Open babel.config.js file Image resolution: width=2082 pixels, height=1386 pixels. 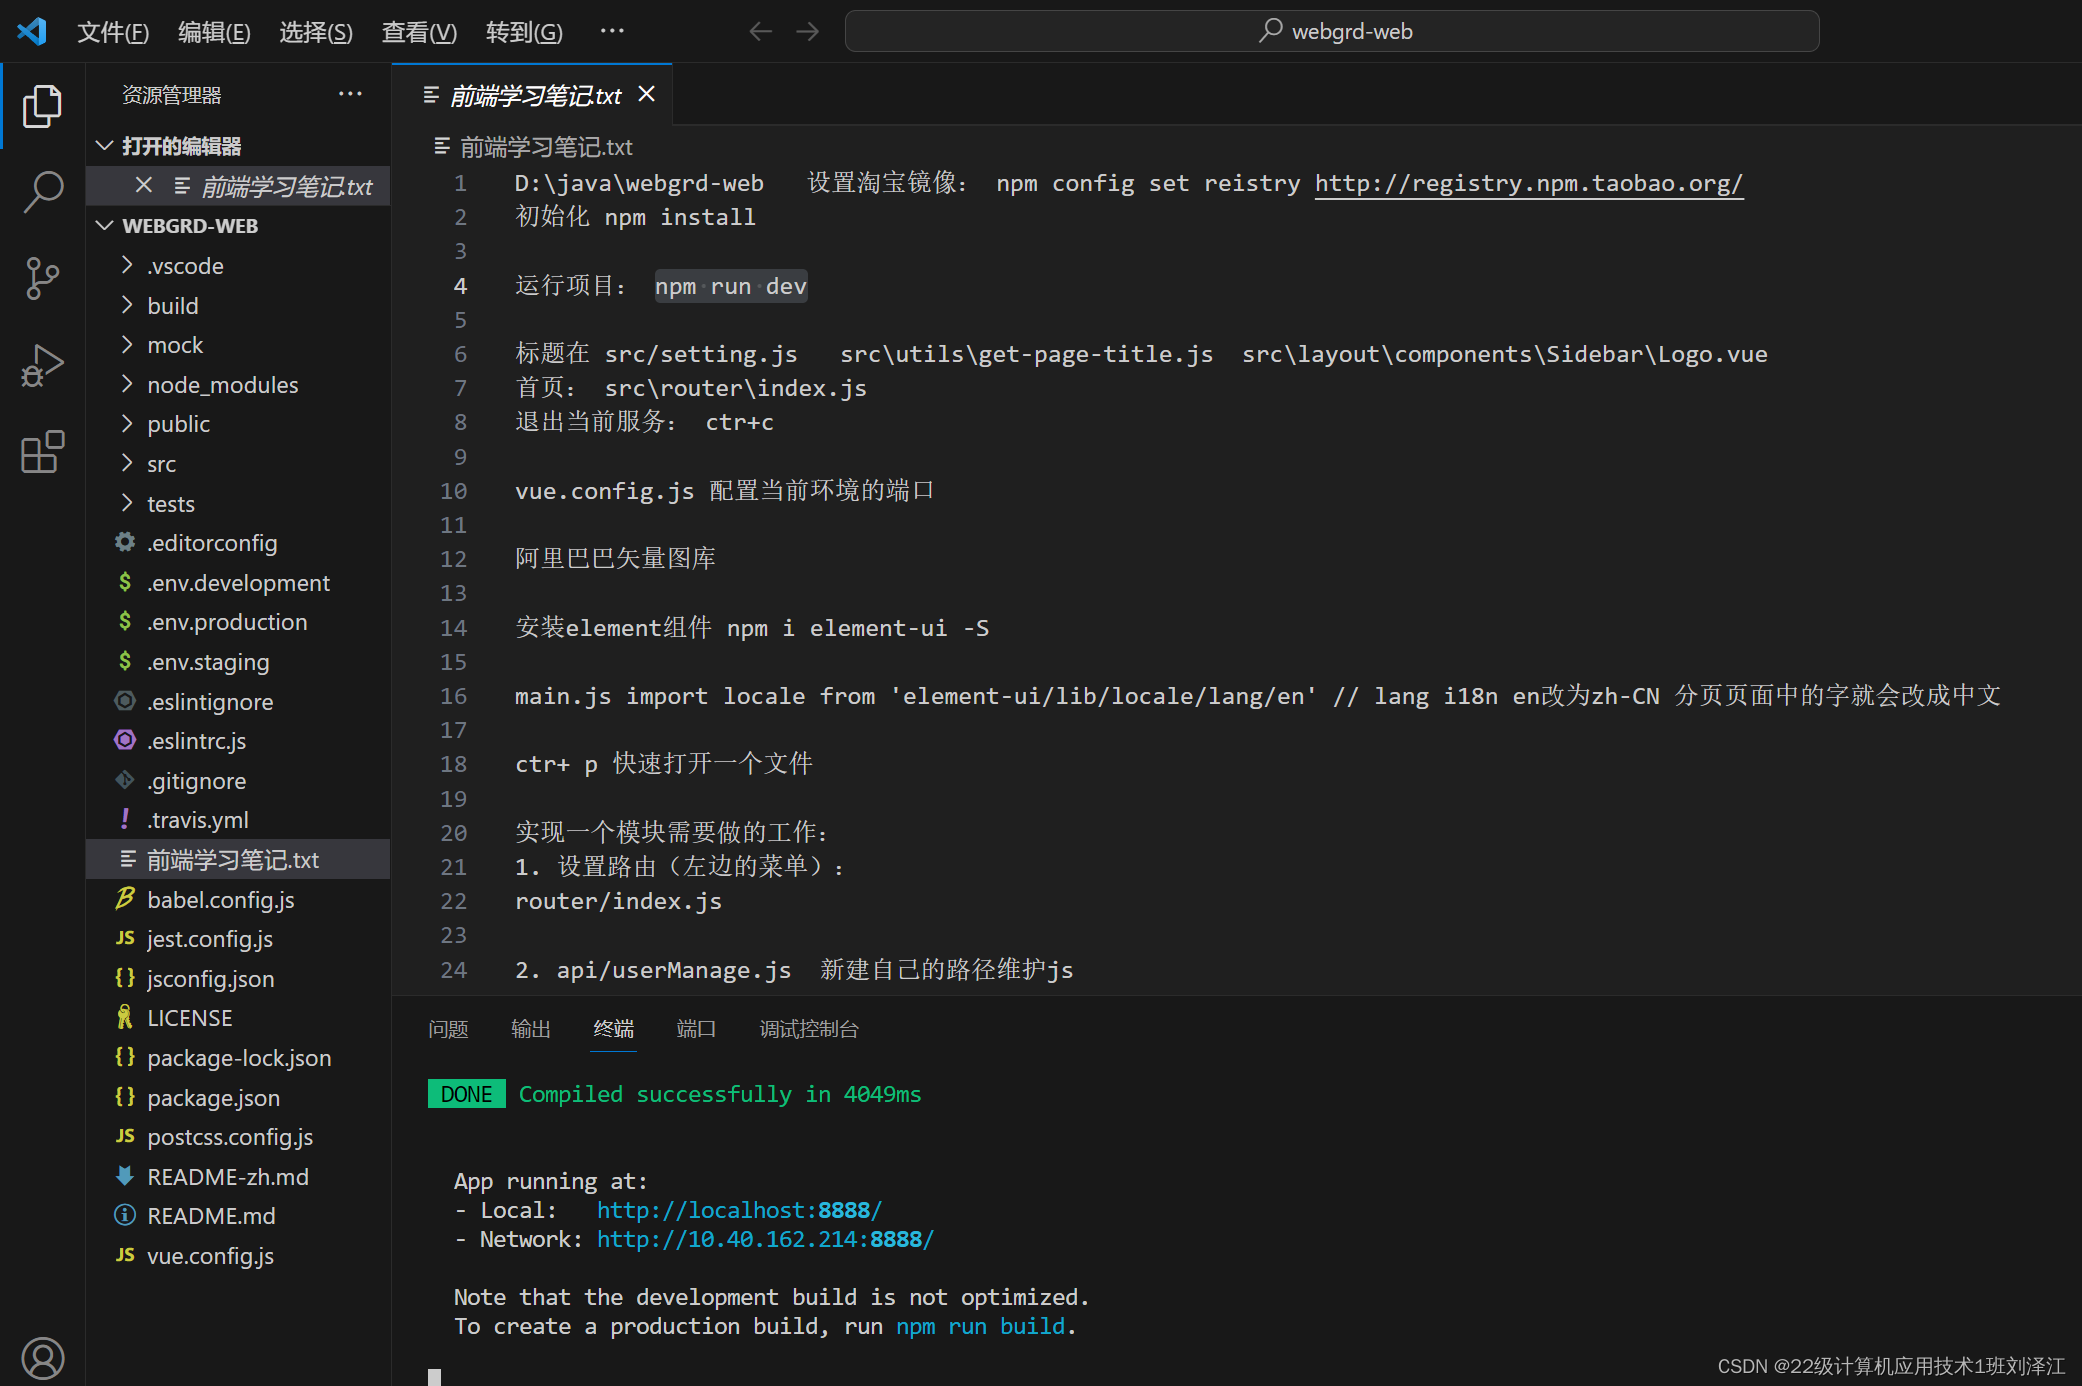(238, 900)
